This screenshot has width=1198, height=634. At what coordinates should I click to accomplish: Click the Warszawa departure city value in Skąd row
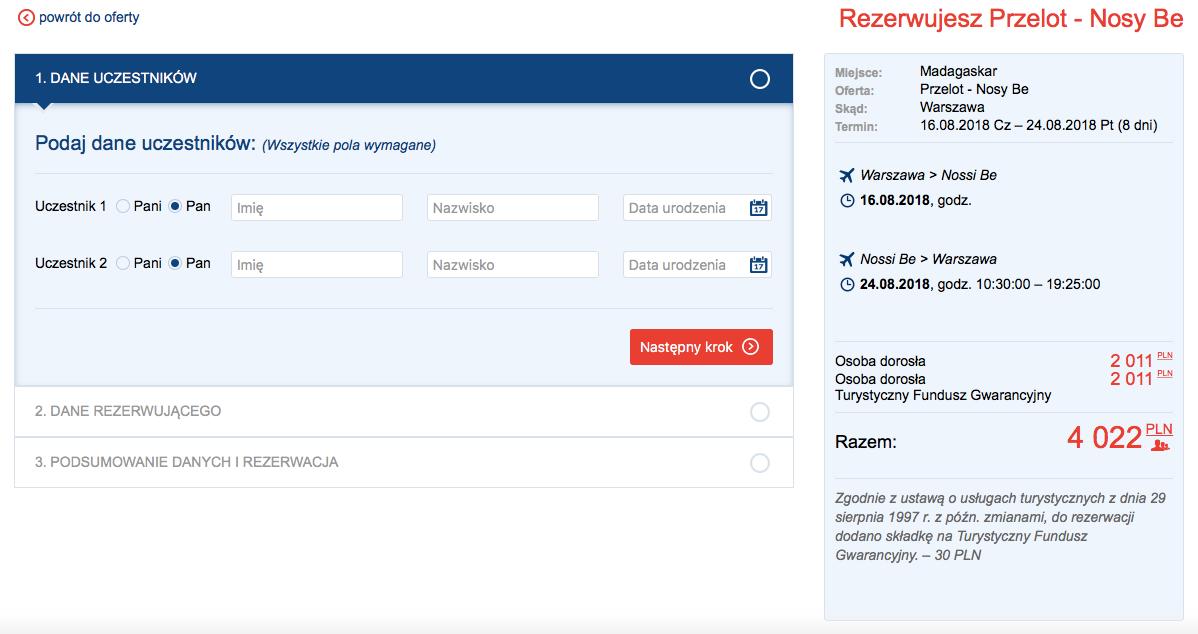952,108
